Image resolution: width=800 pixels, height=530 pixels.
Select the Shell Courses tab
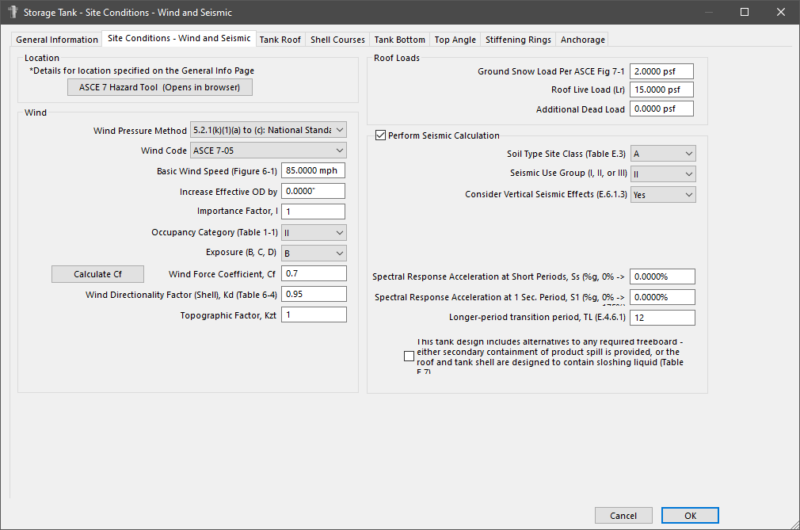338,40
